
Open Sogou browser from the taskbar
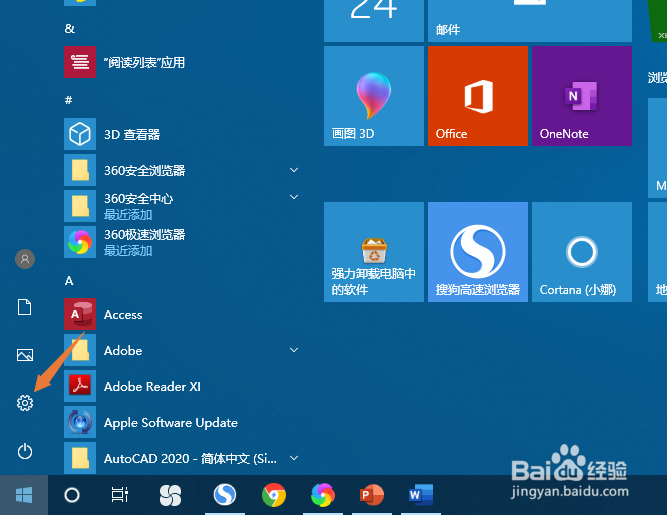pyautogui.click(x=225, y=495)
